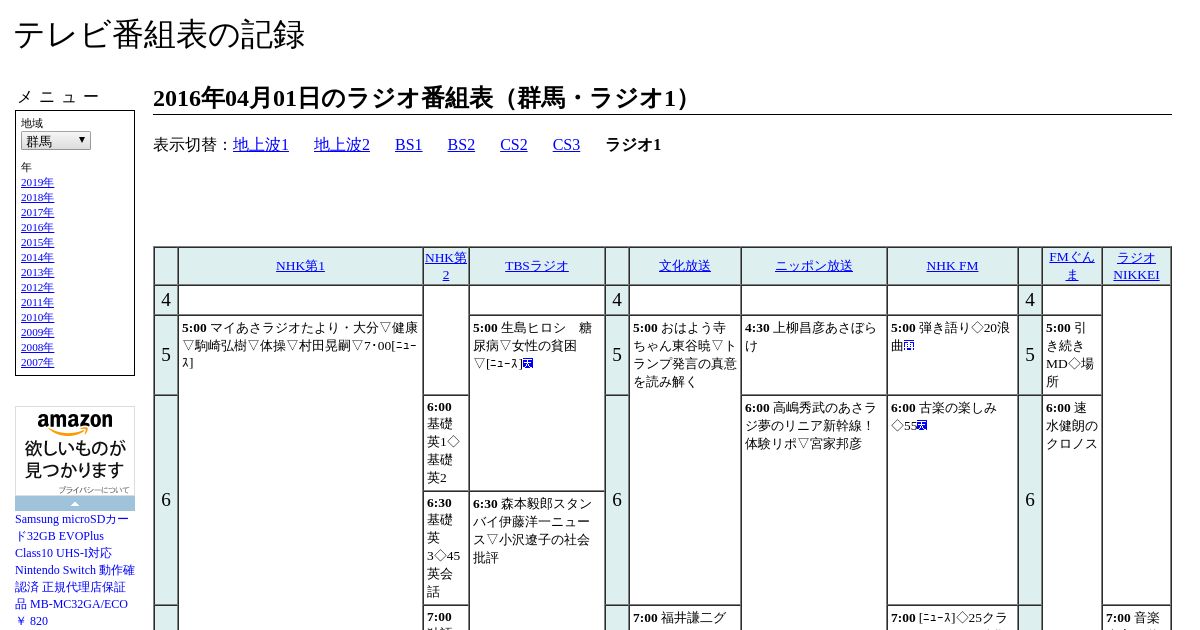Open the 2013年 archive link
This screenshot has width=1200, height=630.
point(37,272)
